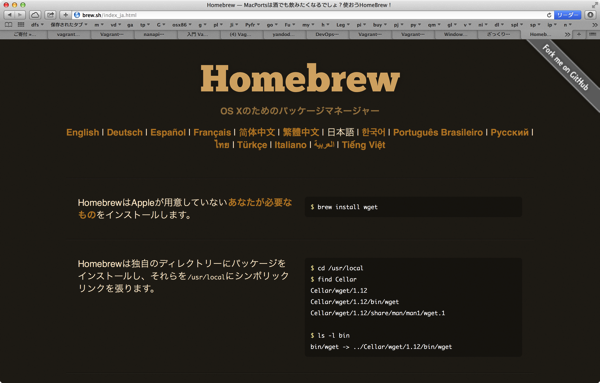Select the active Homeb... tab
Image resolution: width=600 pixels, height=383 pixels.
click(x=540, y=34)
